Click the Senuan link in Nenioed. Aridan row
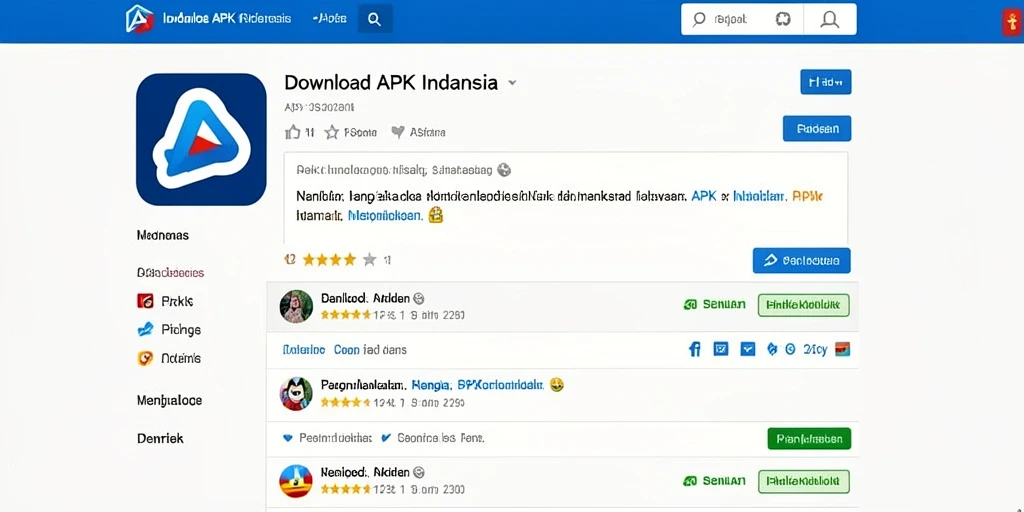The width and height of the screenshot is (1024, 512). pos(724,481)
